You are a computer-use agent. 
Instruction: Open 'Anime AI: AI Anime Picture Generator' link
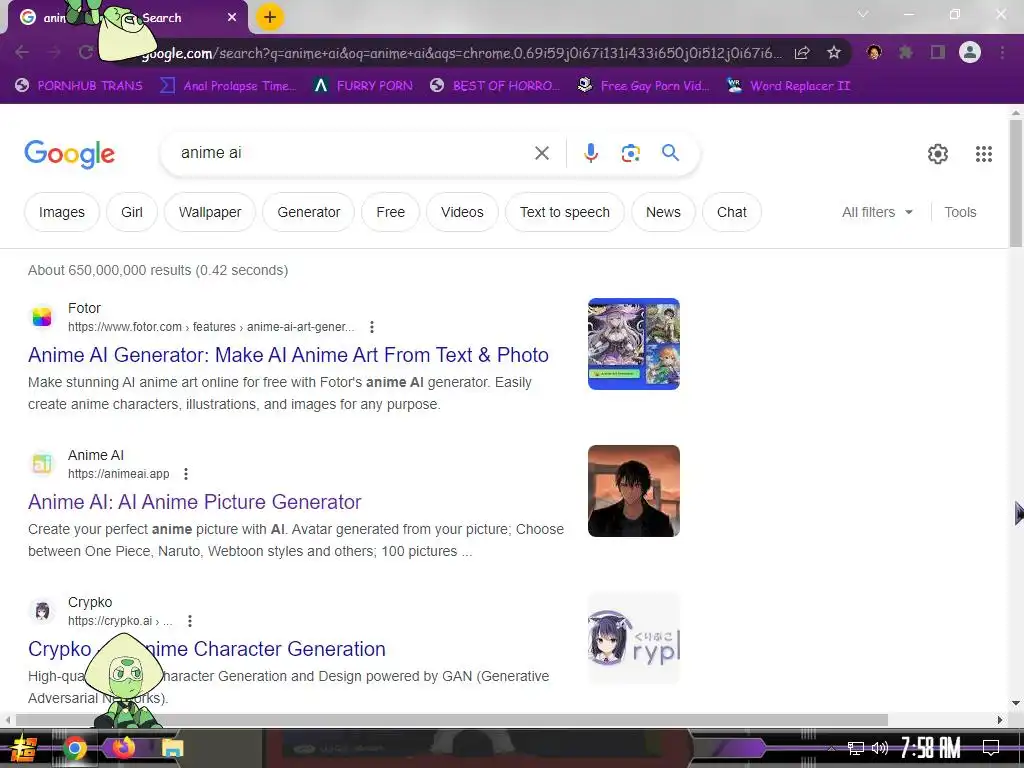pos(195,502)
